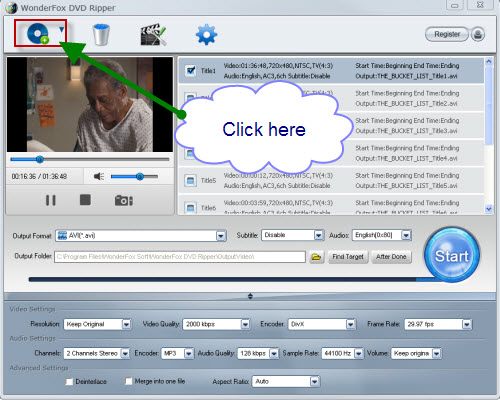Open the Subtitle dropdown

(x=318, y=235)
